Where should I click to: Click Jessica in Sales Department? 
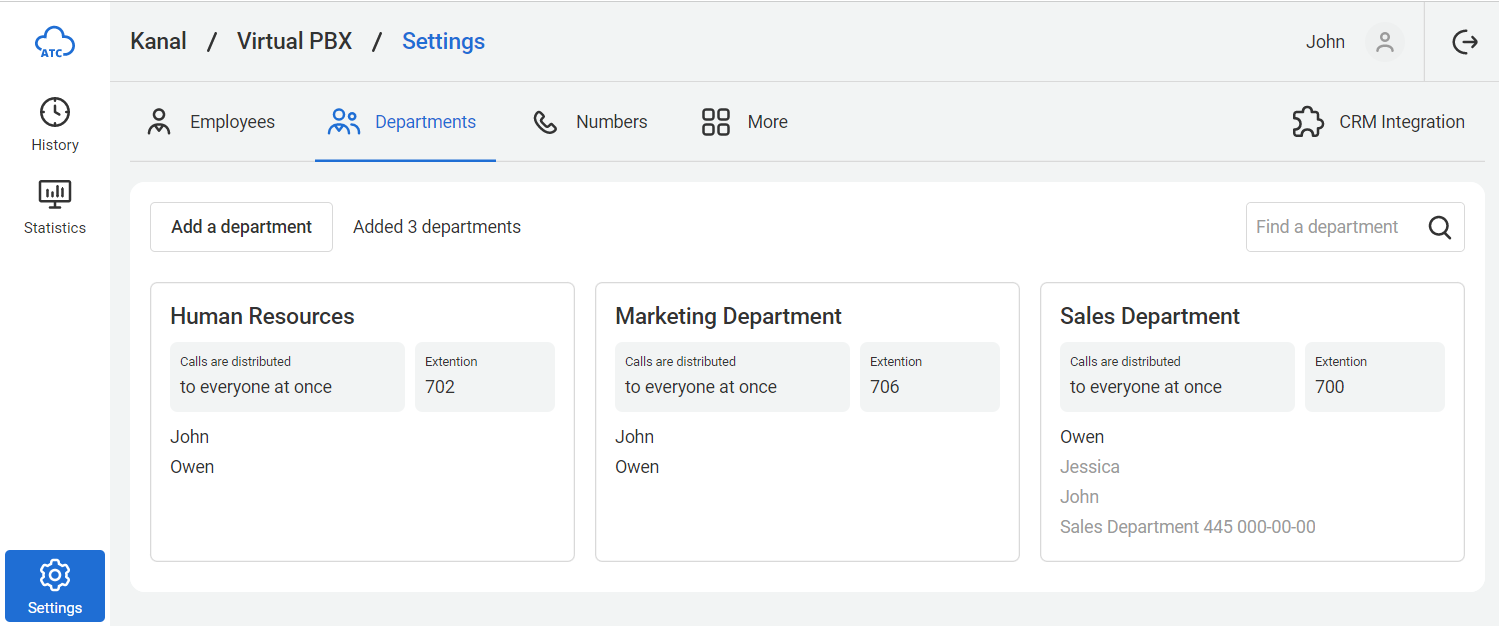1089,467
